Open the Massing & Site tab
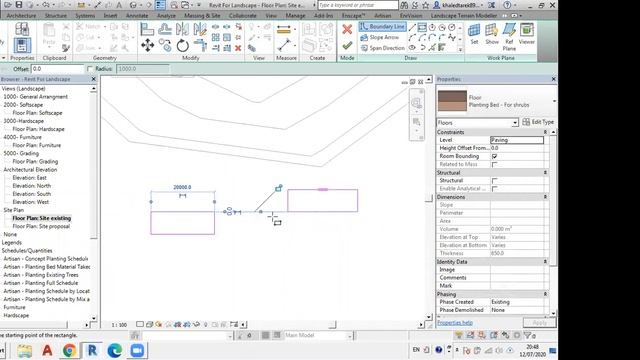 (x=202, y=16)
